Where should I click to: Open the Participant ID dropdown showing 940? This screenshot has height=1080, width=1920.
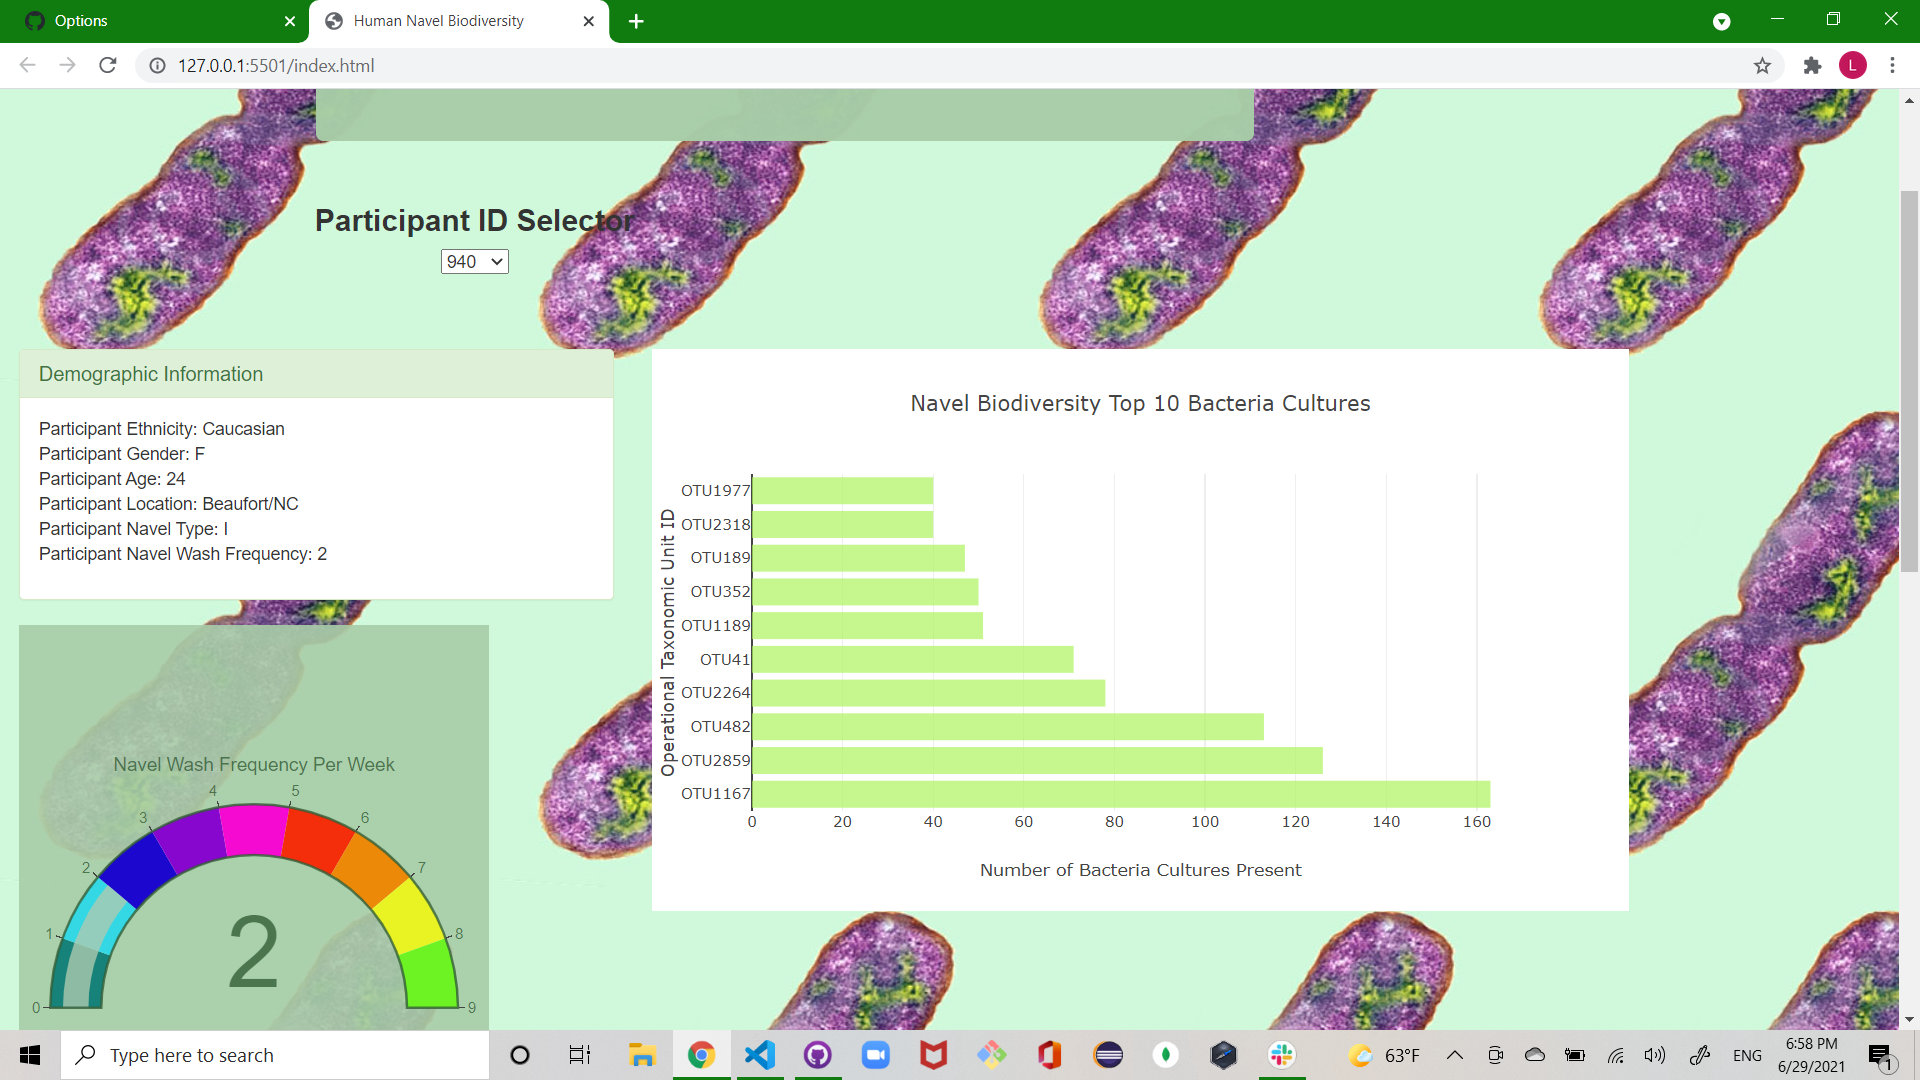[x=474, y=262]
